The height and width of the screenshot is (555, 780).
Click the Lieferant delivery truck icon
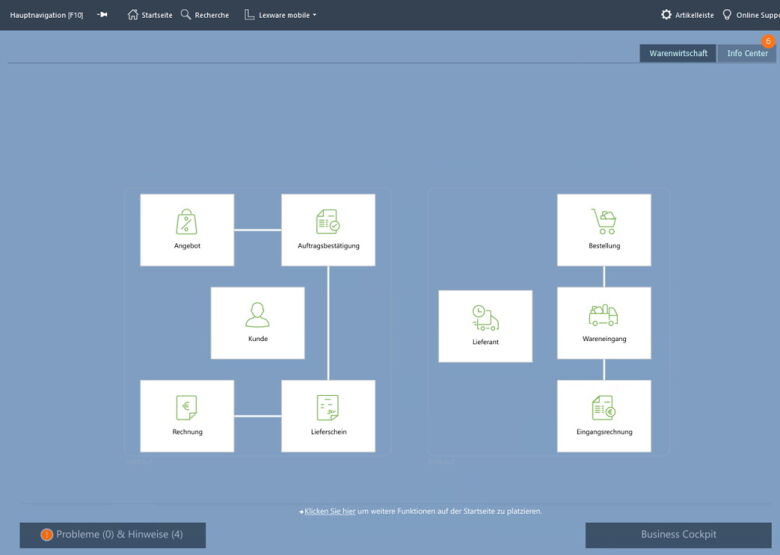(x=485, y=318)
